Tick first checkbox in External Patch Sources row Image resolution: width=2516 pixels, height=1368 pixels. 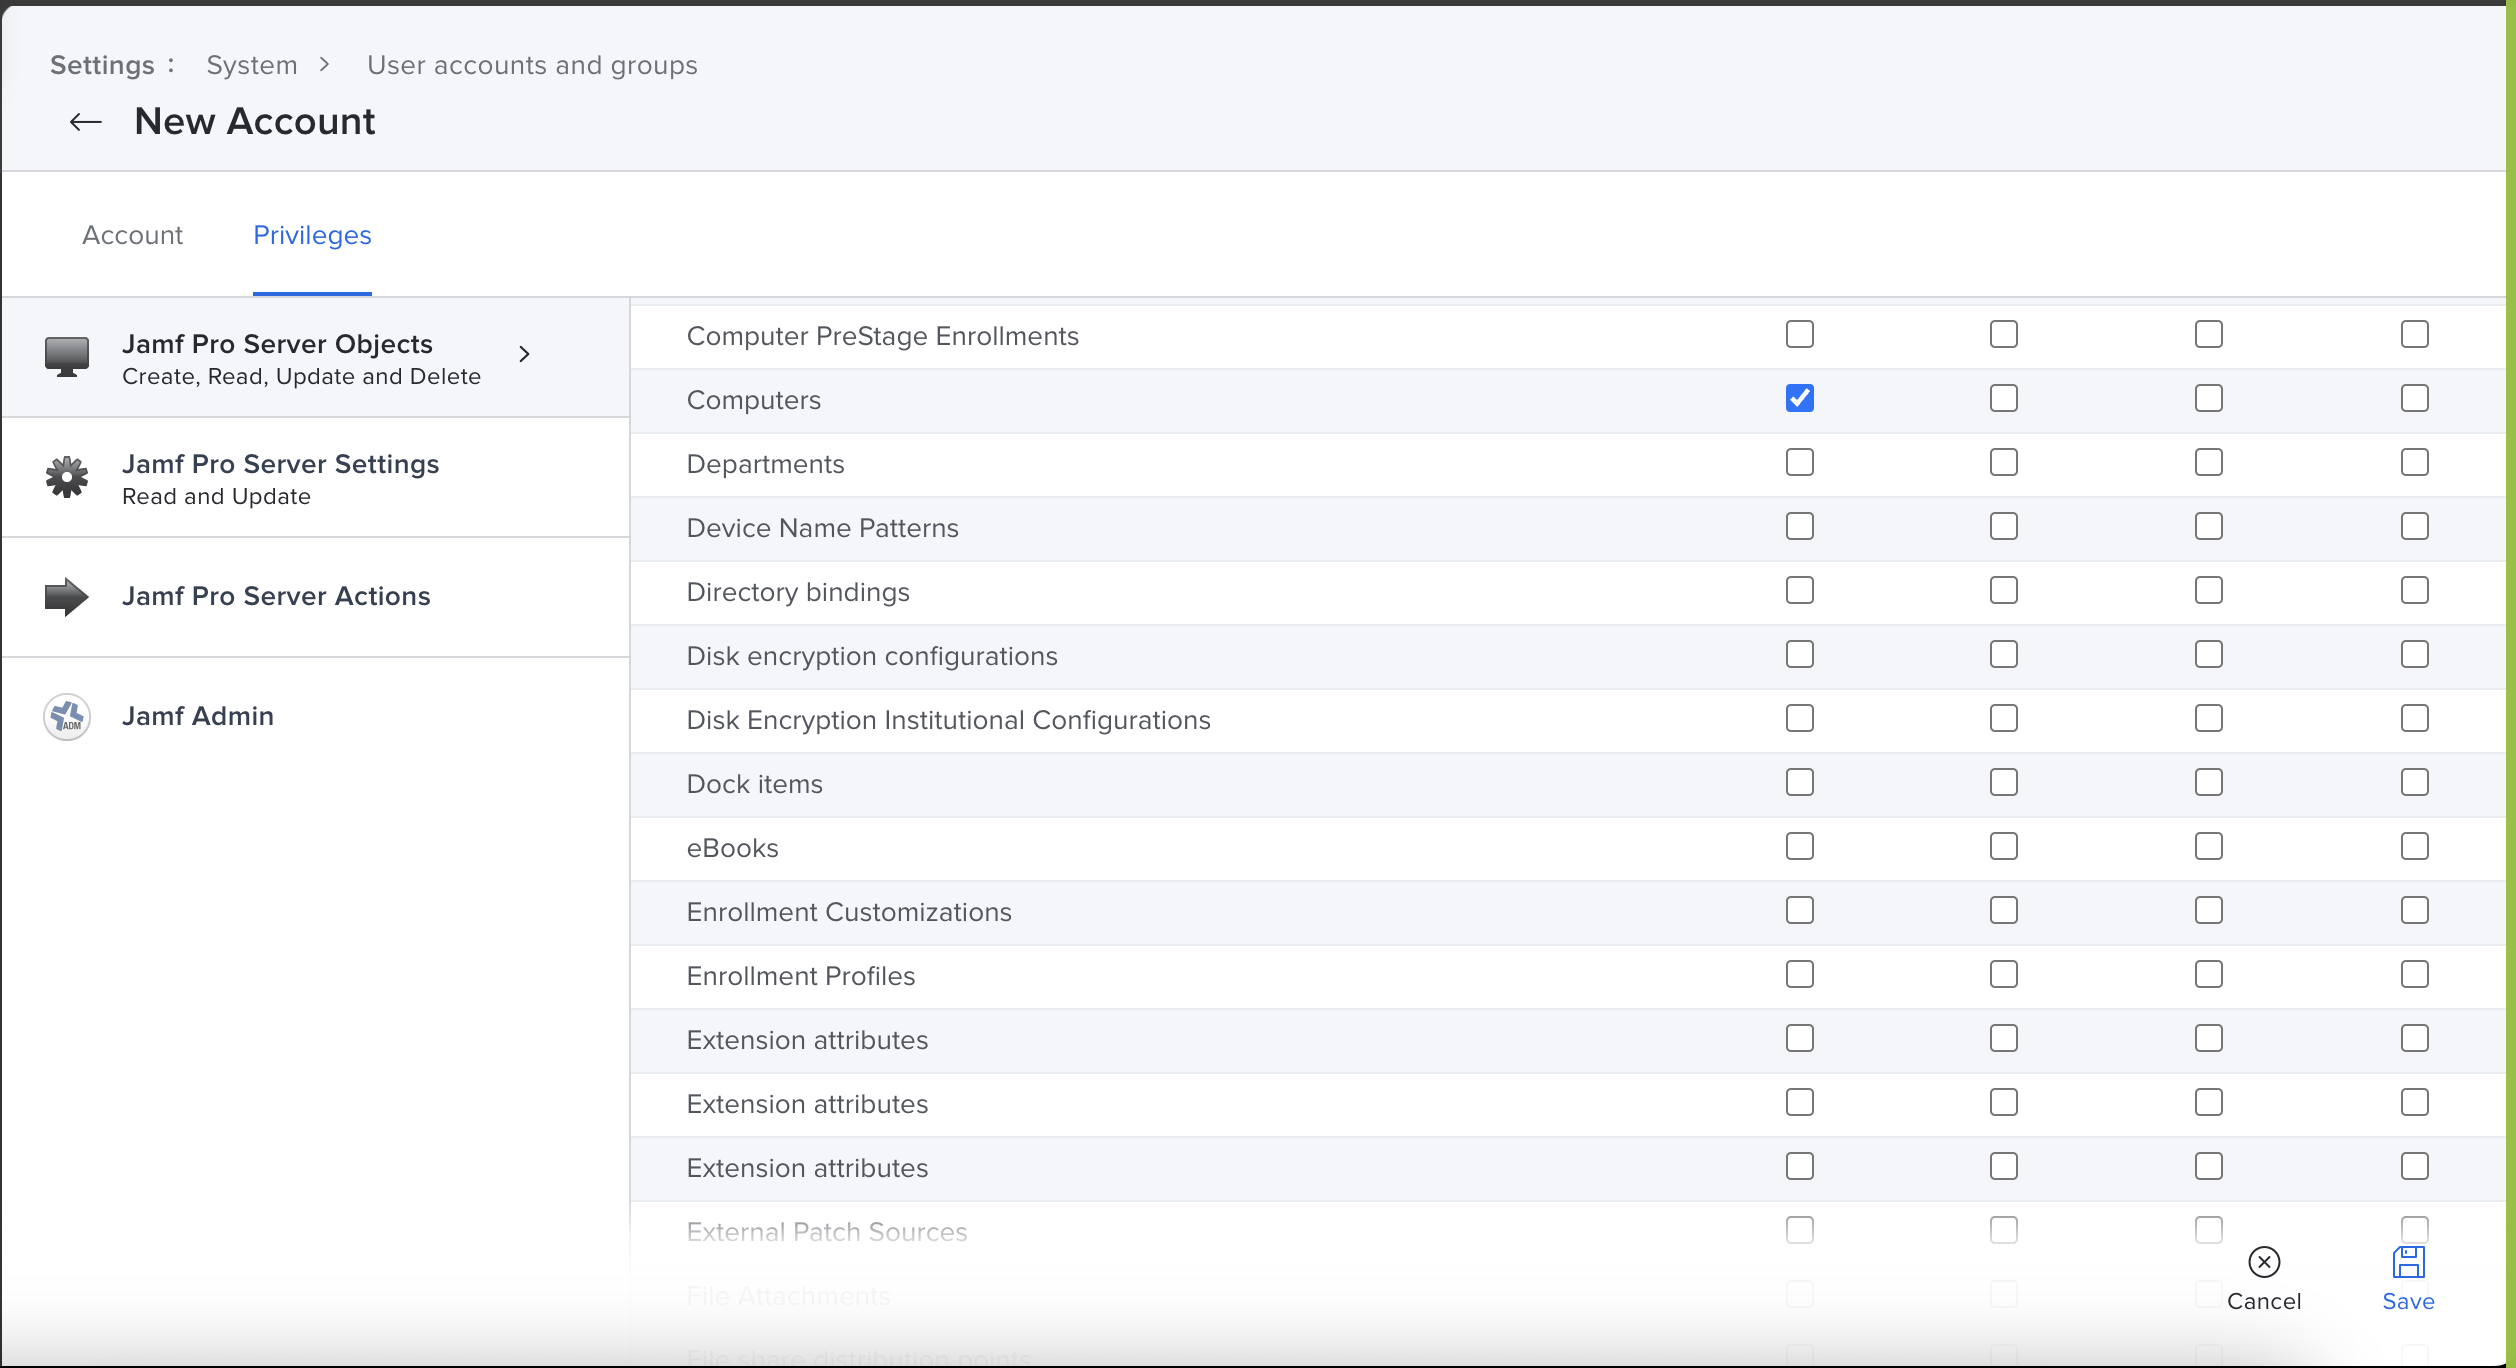coord(1800,1230)
